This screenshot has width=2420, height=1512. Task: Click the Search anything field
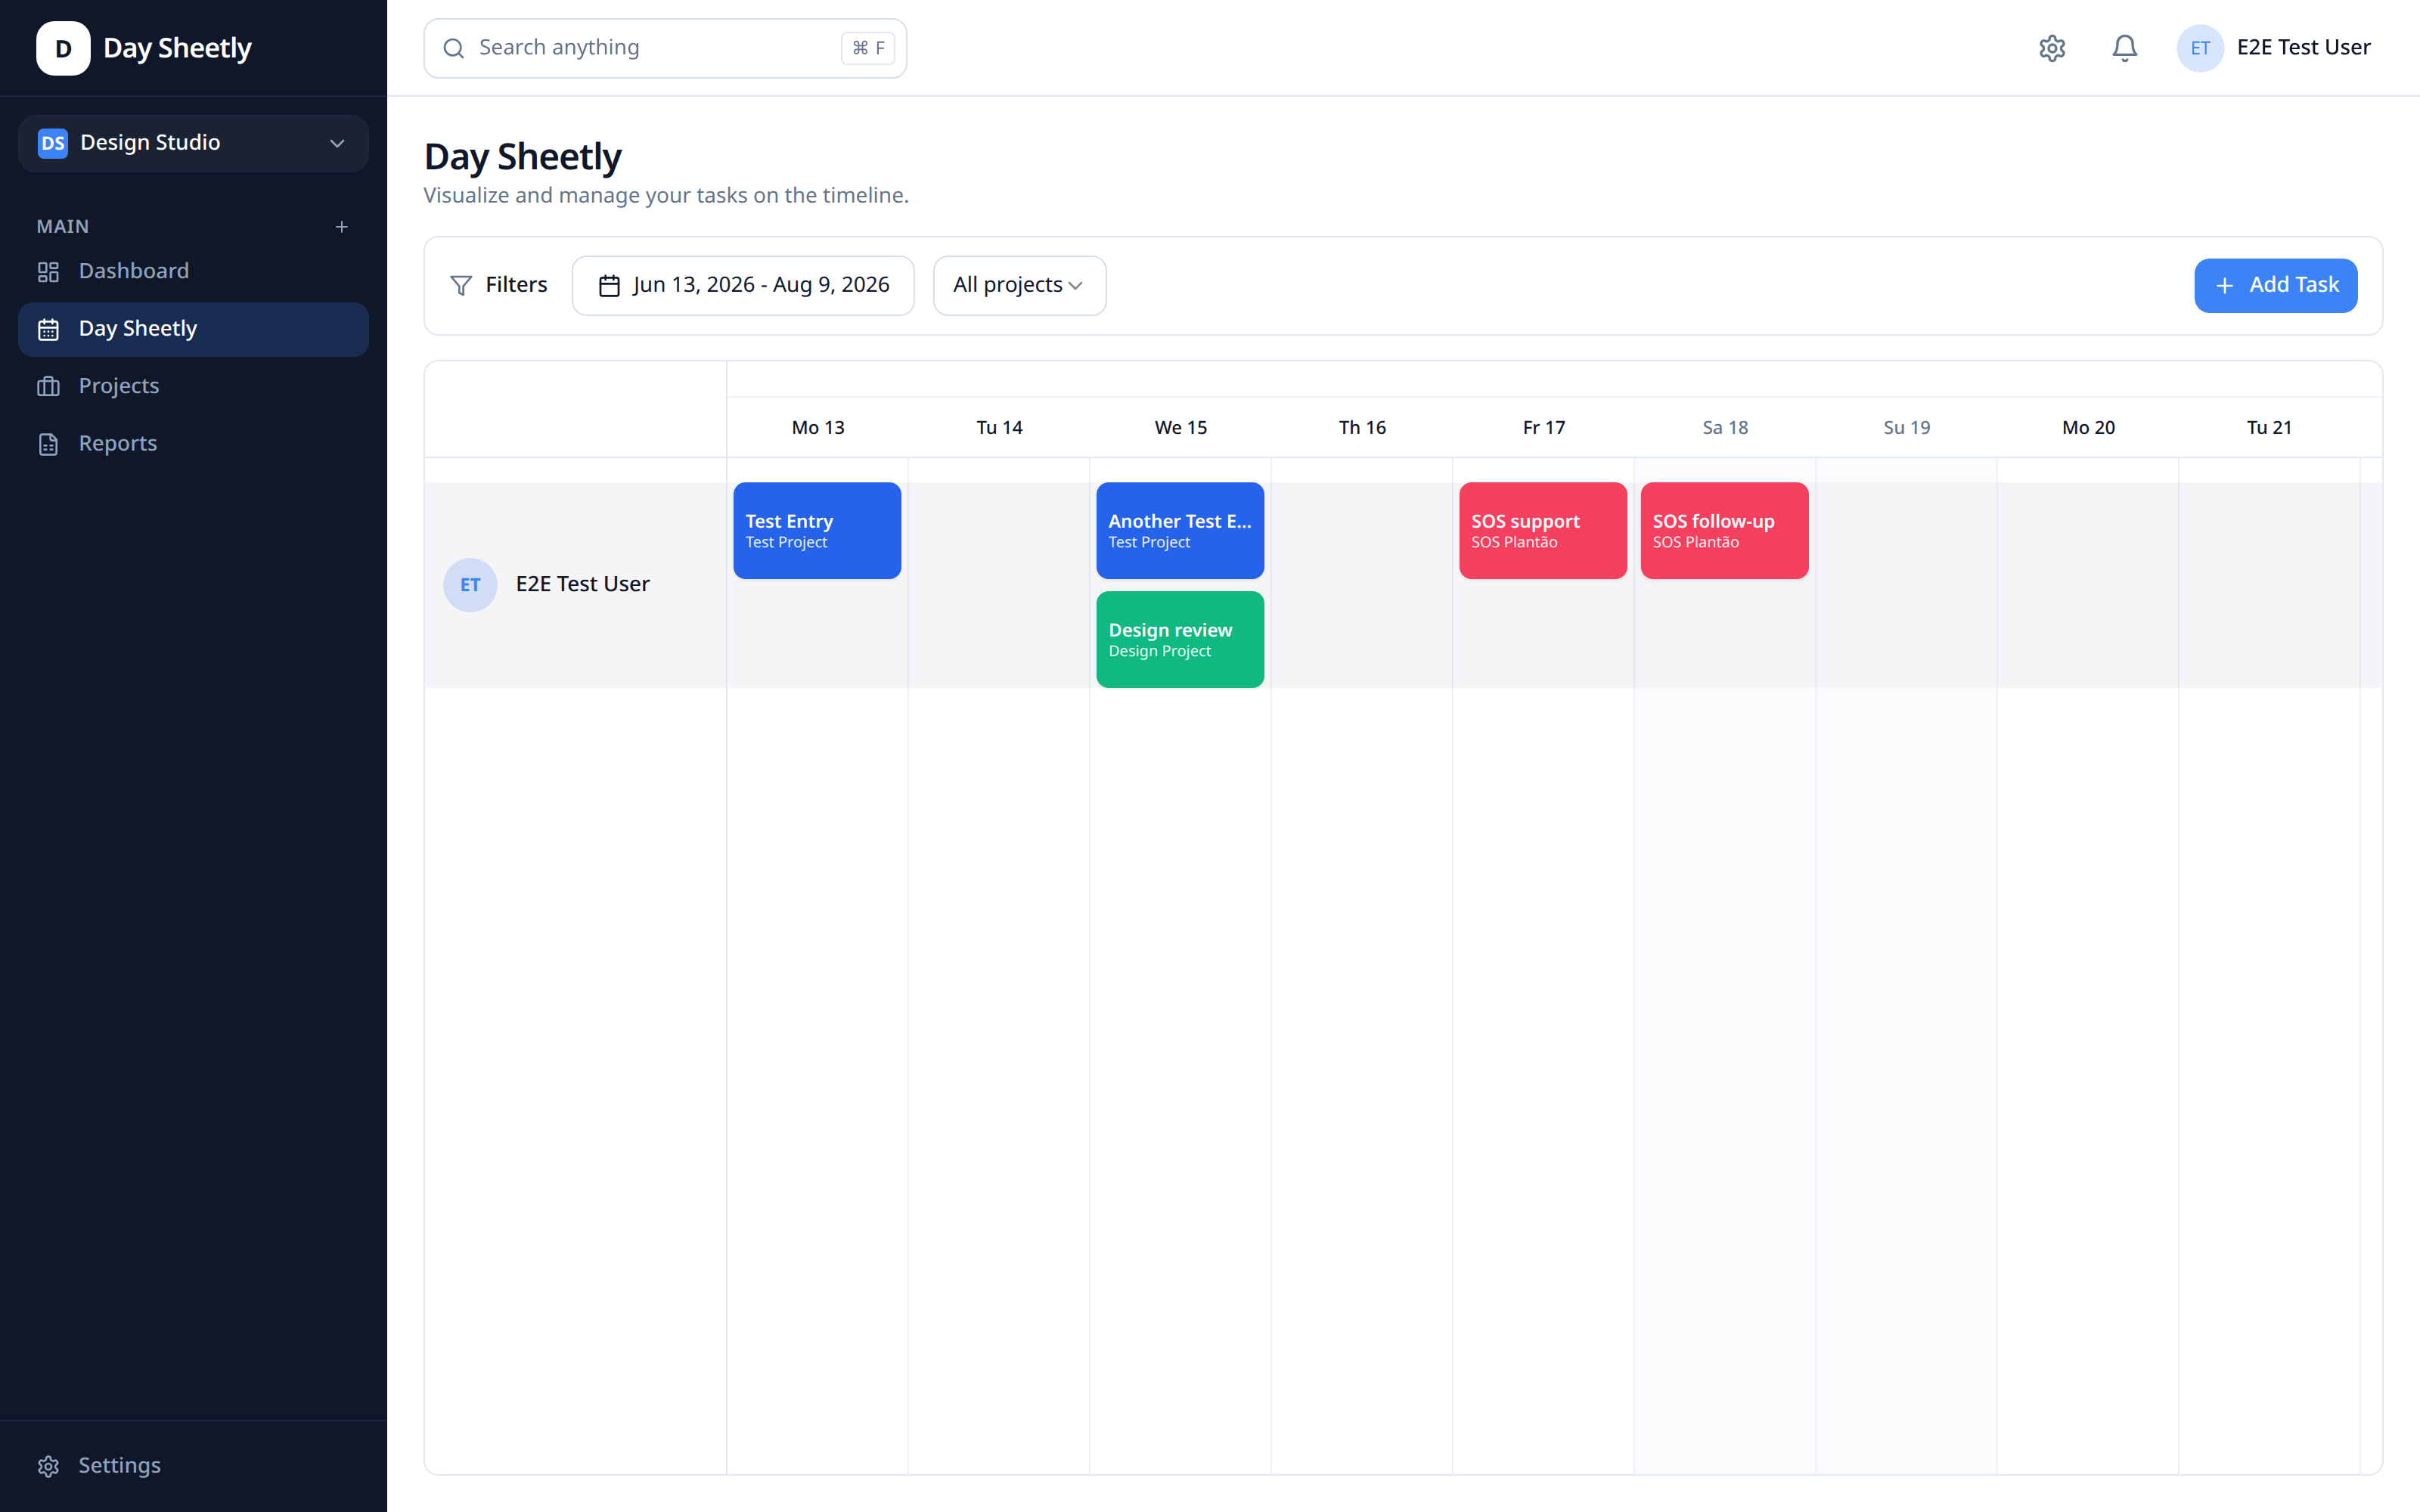[x=665, y=48]
